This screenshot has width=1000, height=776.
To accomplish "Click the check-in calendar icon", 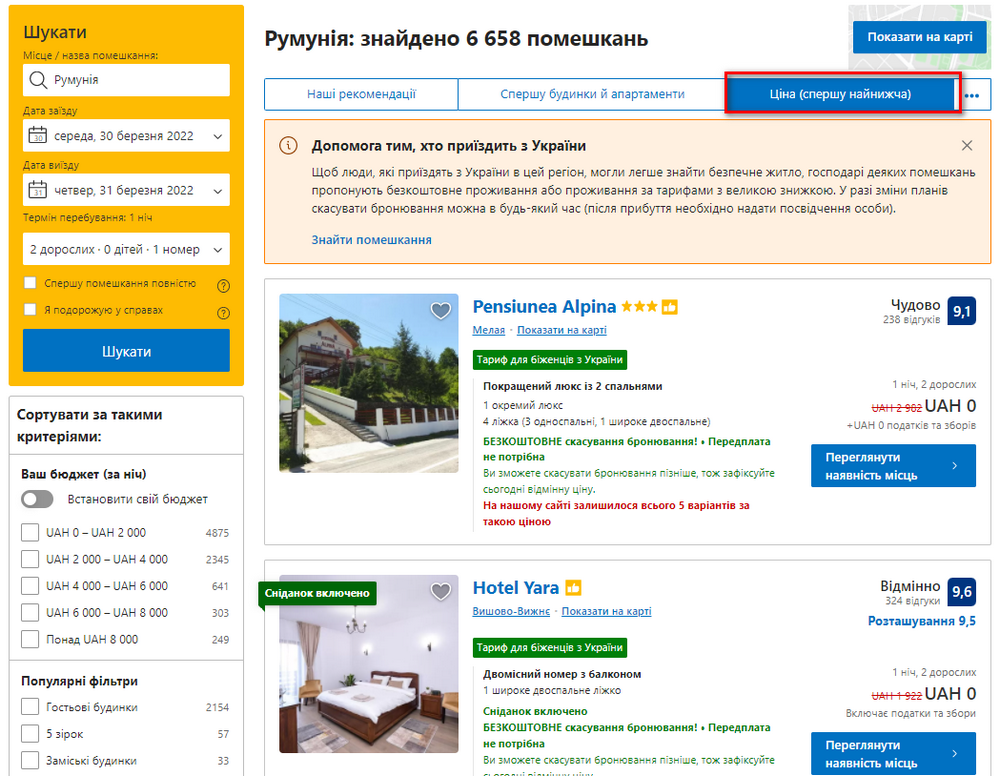I will click(38, 136).
